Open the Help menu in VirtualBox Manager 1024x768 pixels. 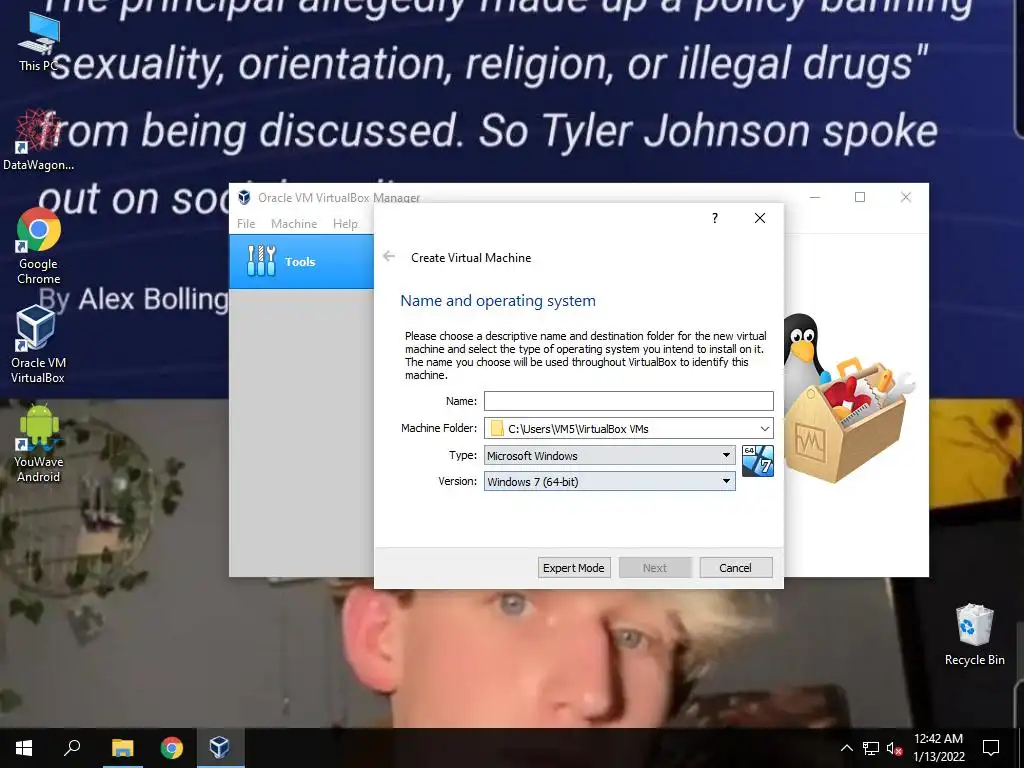click(x=345, y=223)
